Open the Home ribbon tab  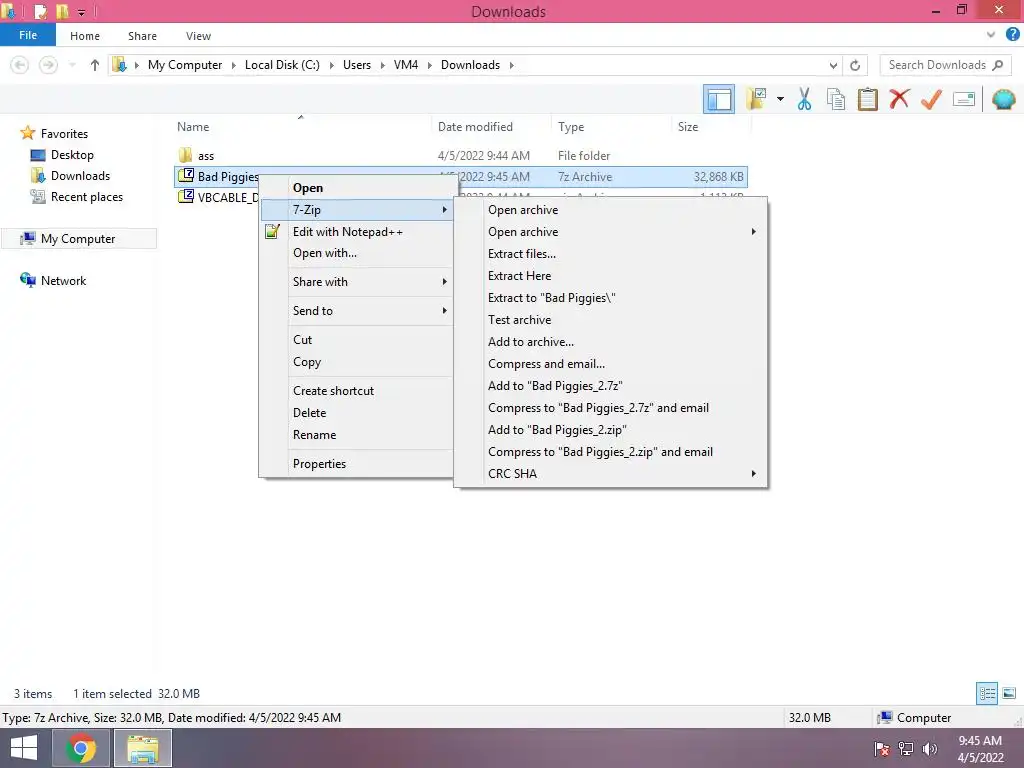pyautogui.click(x=85, y=36)
